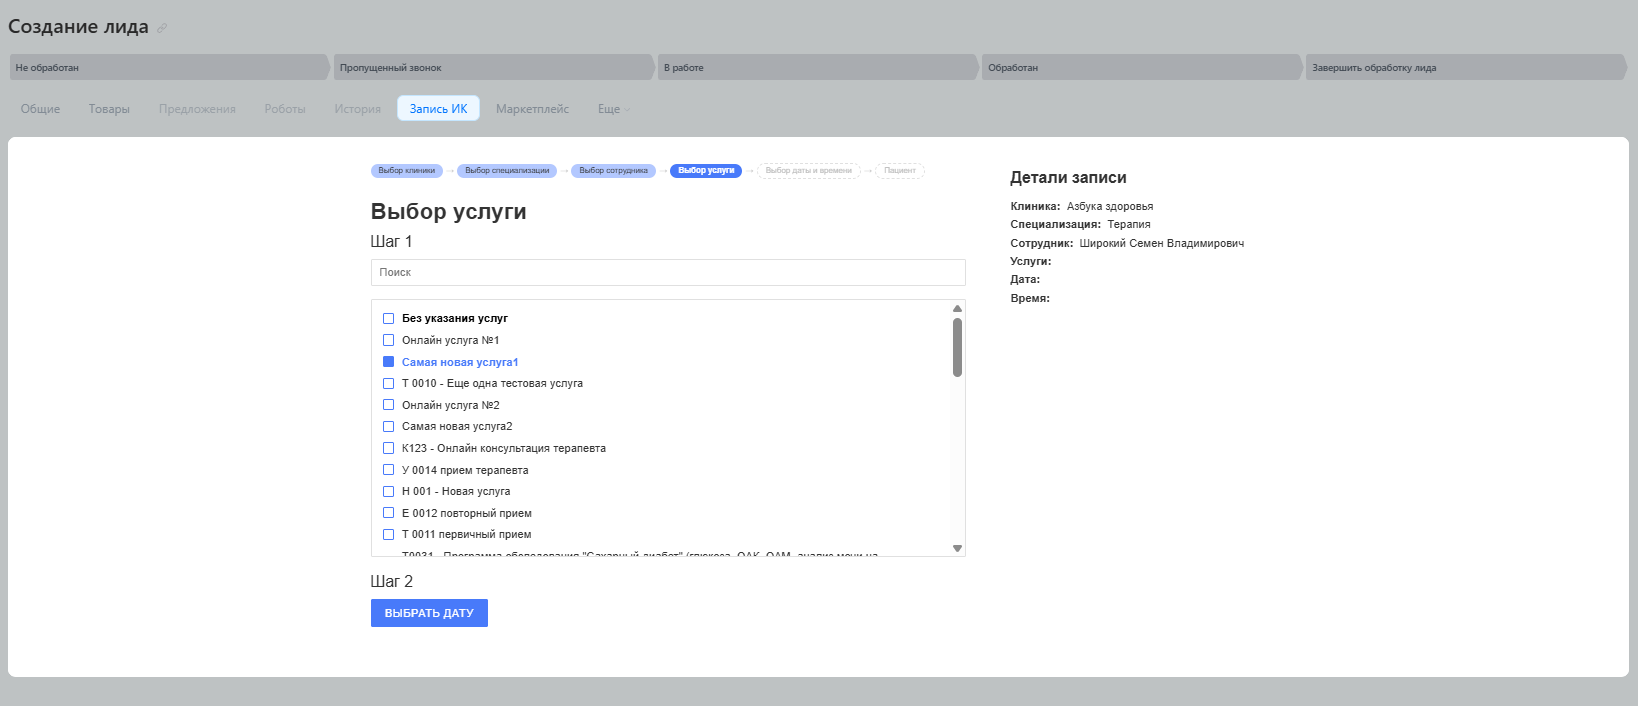The image size is (1638, 706).
Task: Check 'Е 0012 повторный прием' checkbox
Action: click(x=388, y=513)
